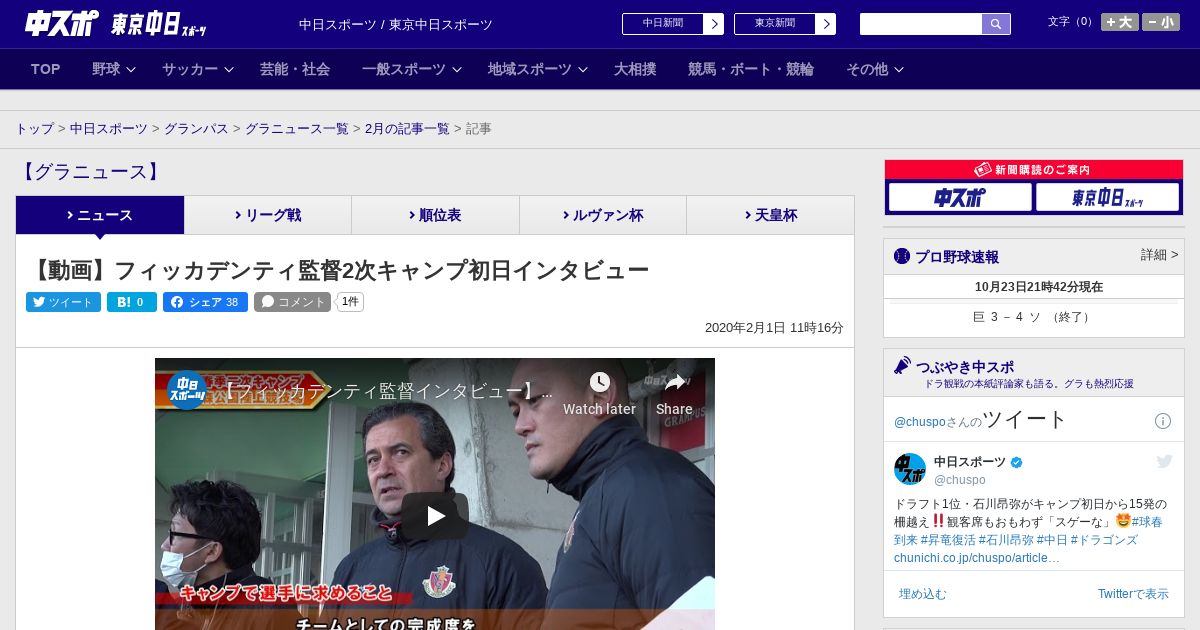Switch to ルヴァン杯 tab

(603, 215)
